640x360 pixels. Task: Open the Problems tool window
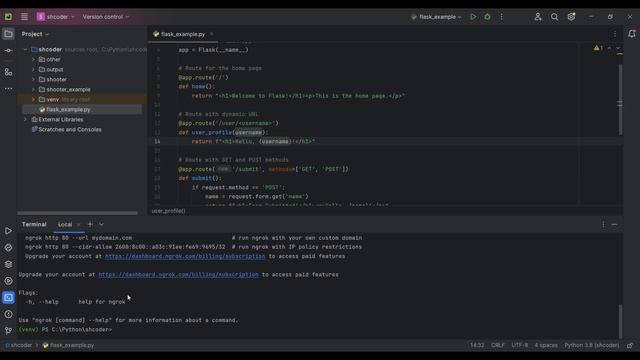coord(8,314)
